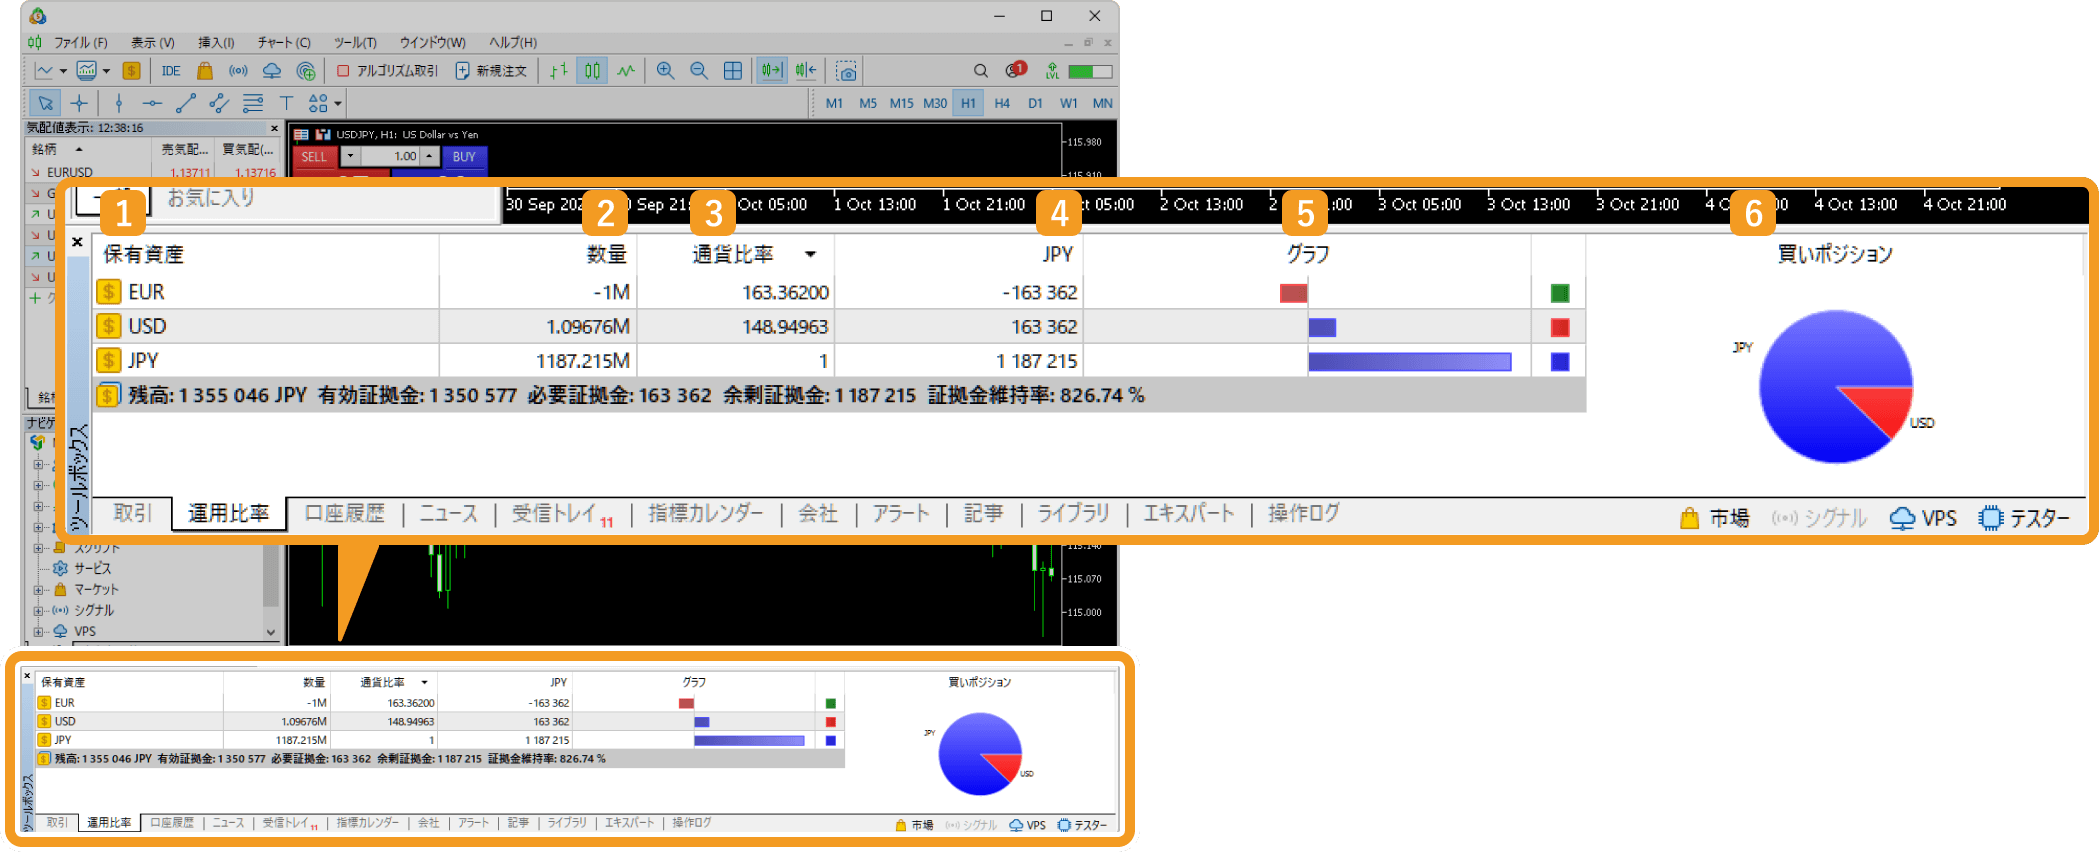Open the Signals broadcast toolbar icon
Viewport: 2100px width, 852px height.
point(238,71)
